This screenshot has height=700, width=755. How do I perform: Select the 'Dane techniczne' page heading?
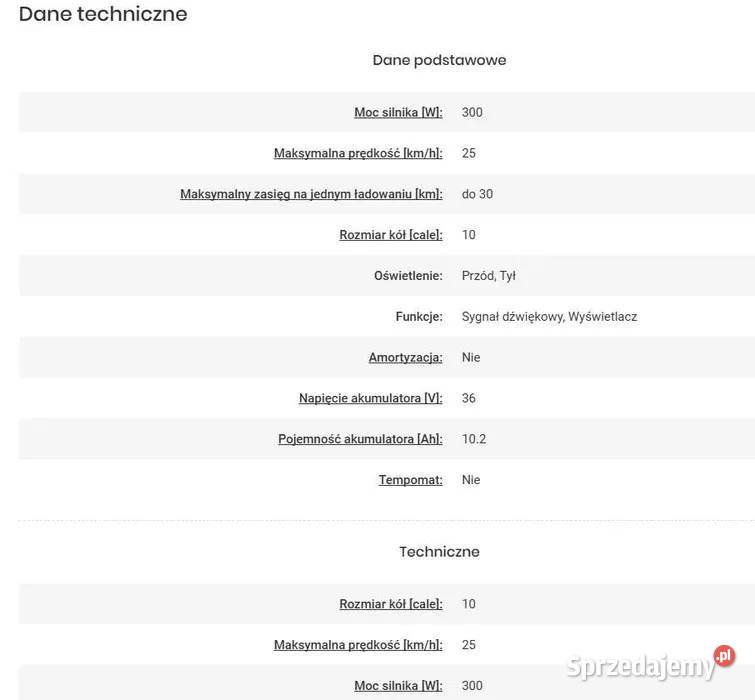click(103, 14)
